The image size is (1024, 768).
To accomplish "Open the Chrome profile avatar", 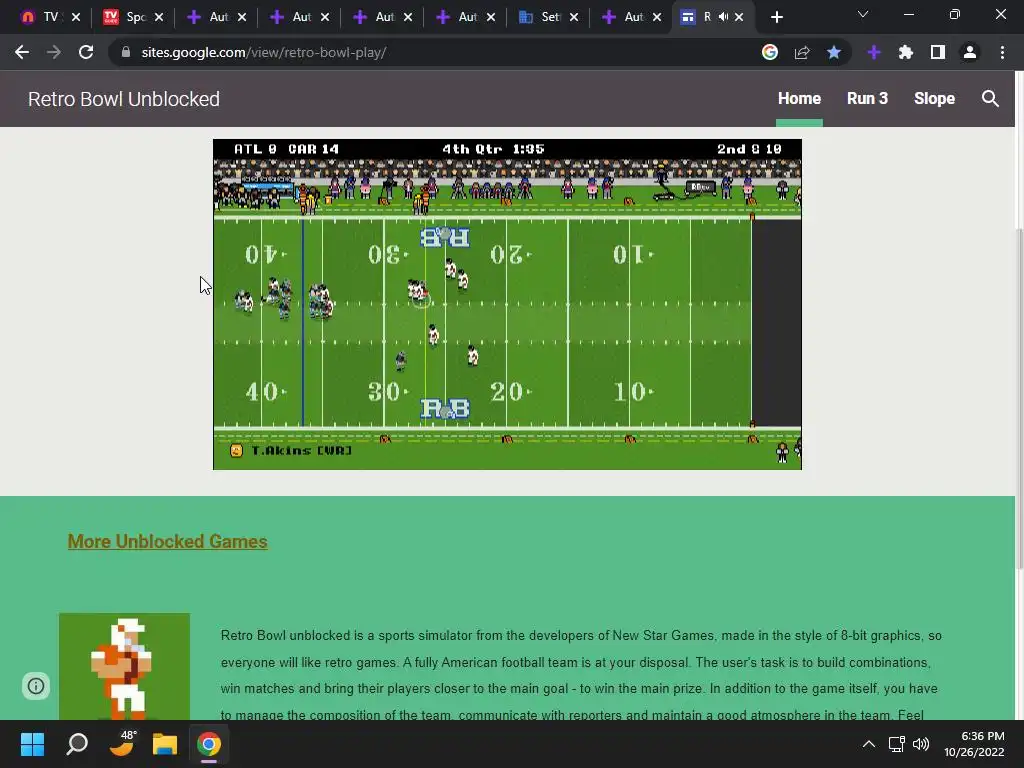I will point(970,52).
